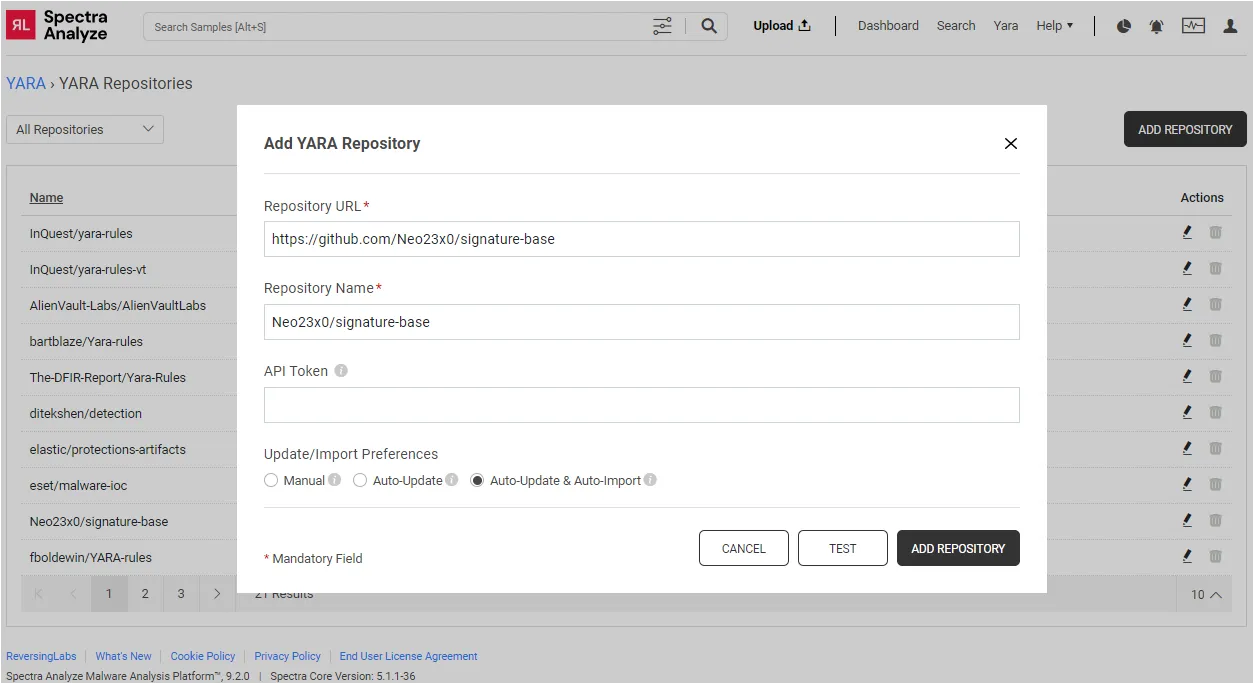This screenshot has height=684, width=1254.
Task: Expand the Help menu dropdown
Action: 1054,26
